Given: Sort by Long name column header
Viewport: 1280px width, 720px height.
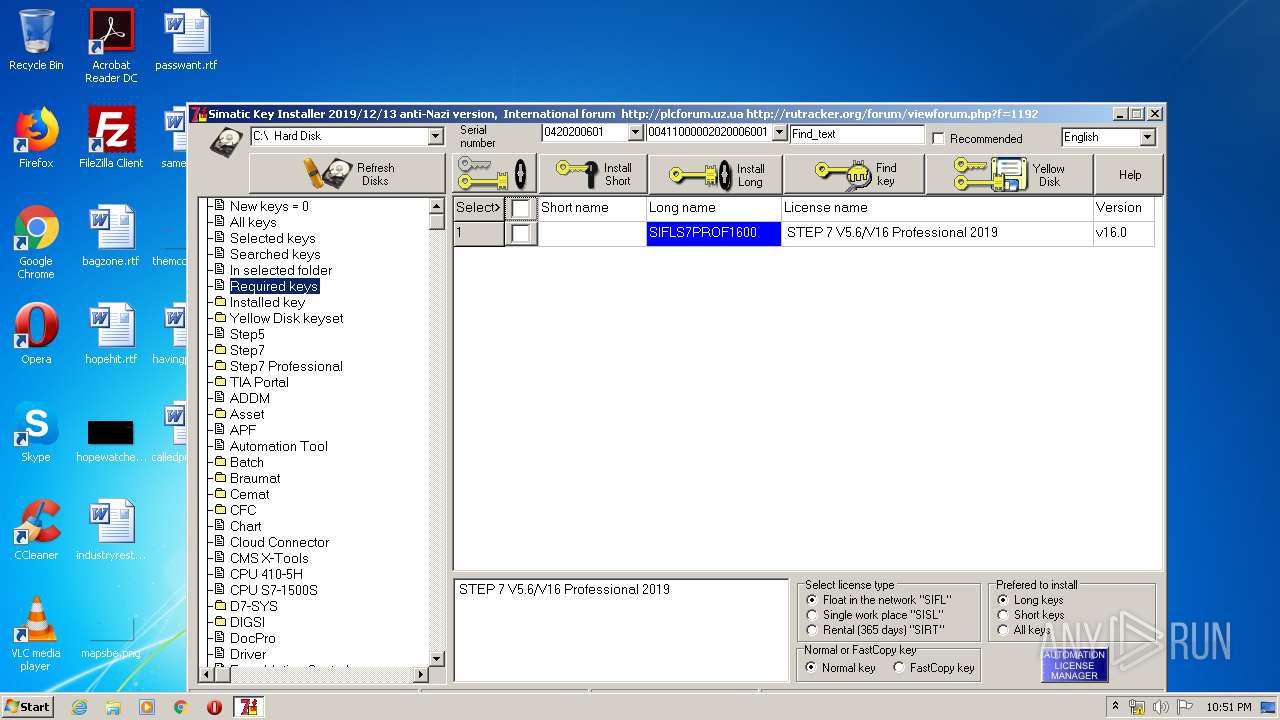Looking at the screenshot, I should point(714,208).
